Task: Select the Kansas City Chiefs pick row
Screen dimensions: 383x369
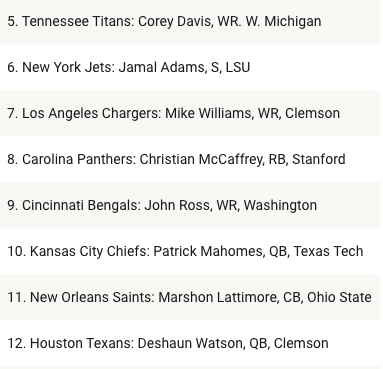Action: (x=190, y=251)
